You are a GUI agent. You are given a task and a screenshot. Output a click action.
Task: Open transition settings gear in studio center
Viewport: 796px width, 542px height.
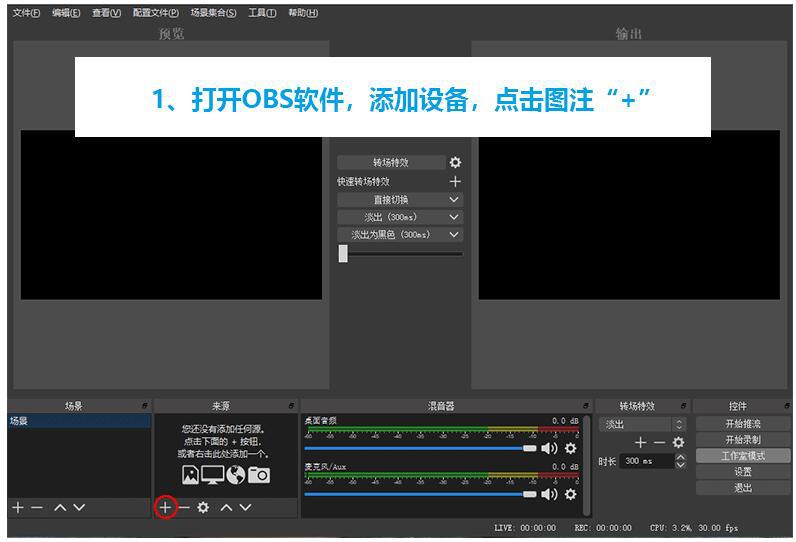(x=455, y=162)
